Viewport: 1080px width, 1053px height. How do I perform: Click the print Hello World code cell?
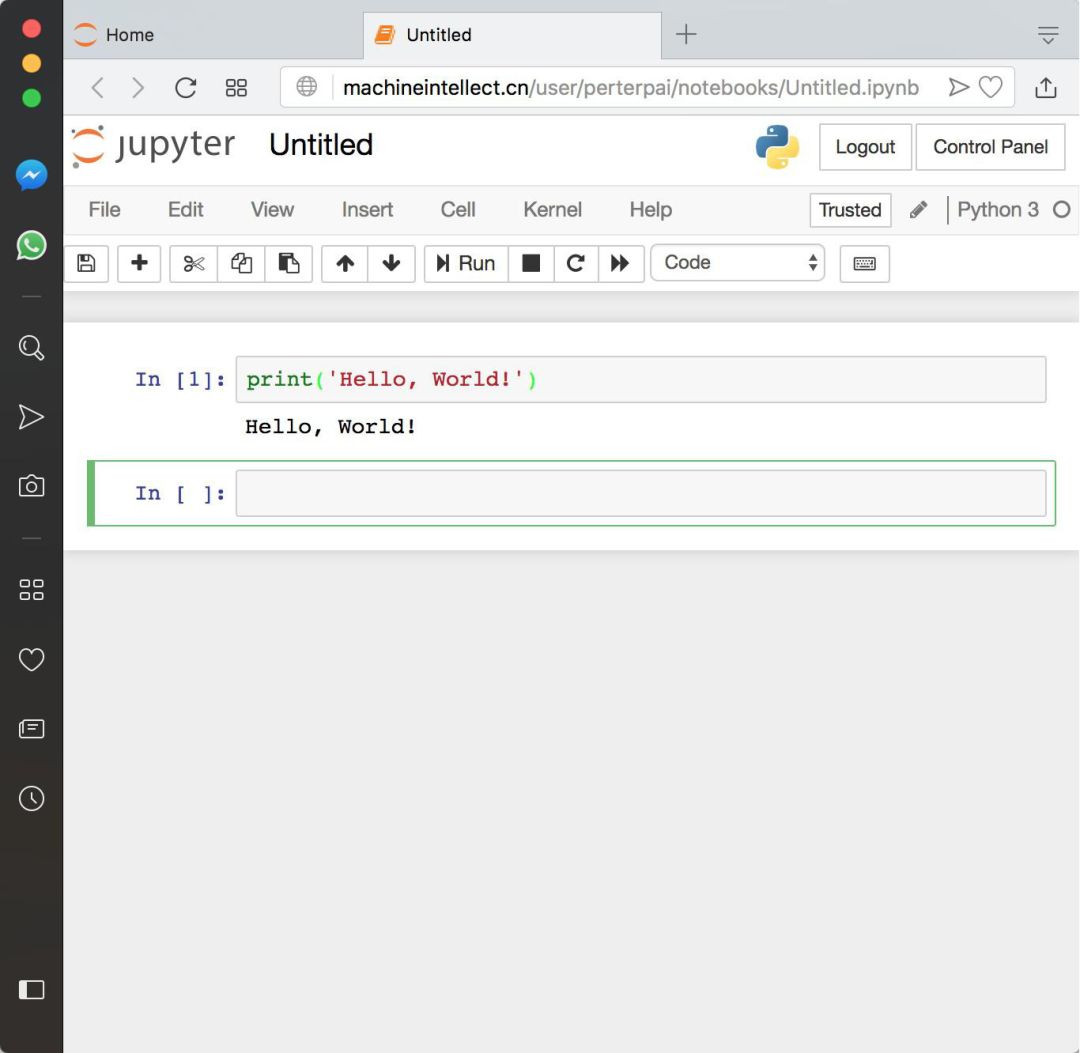(641, 379)
